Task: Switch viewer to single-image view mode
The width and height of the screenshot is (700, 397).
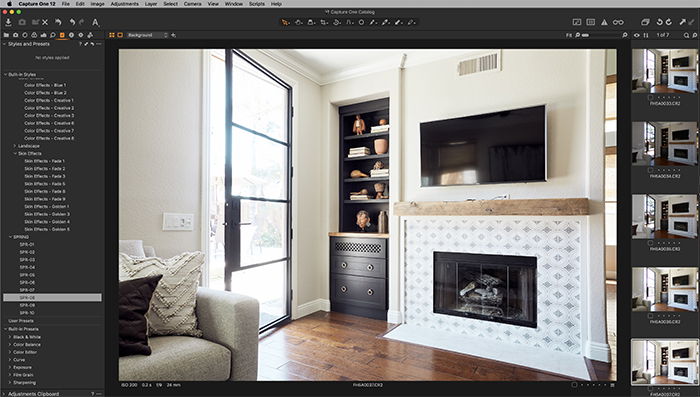Action: [120, 35]
